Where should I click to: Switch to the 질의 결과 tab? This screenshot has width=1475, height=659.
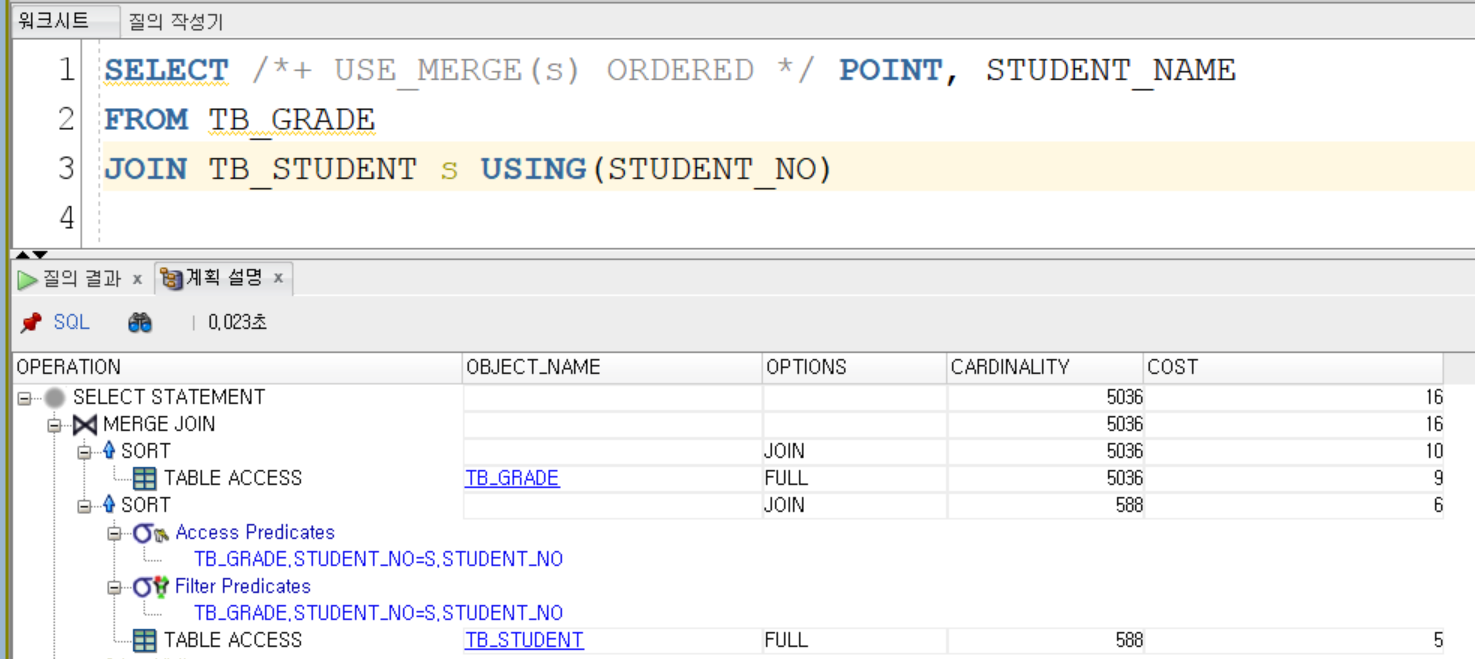(80, 279)
